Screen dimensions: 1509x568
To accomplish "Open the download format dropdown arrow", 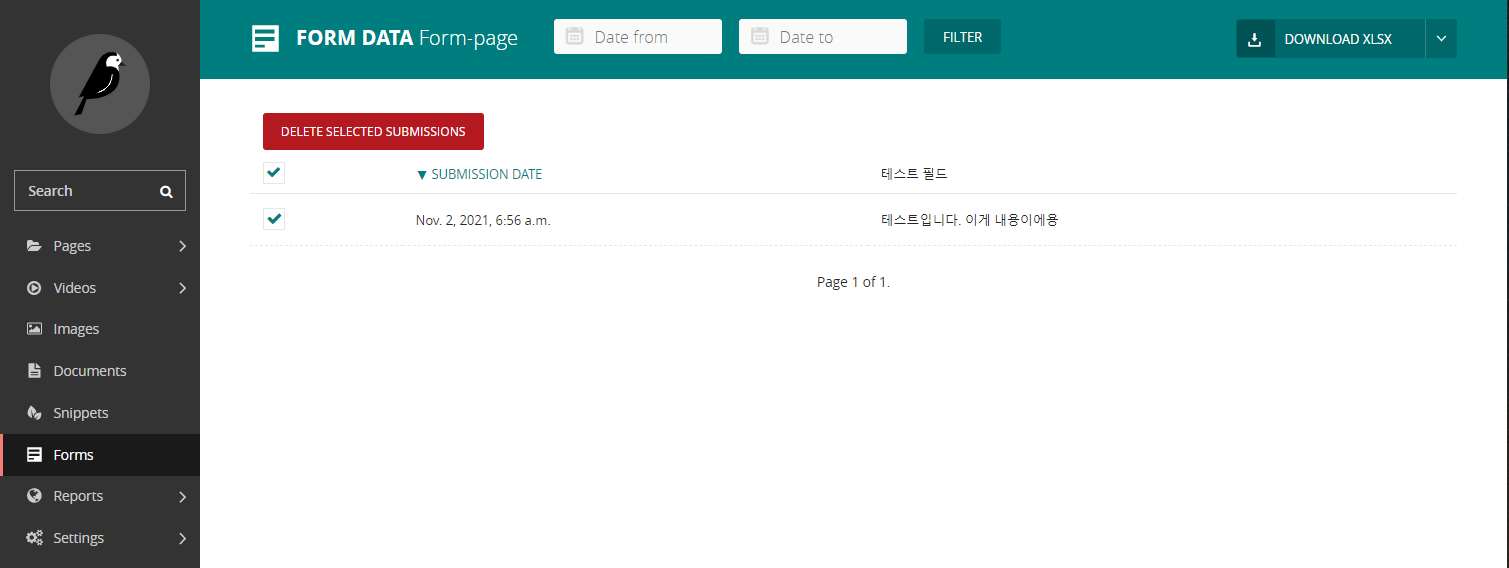I will [x=1441, y=39].
